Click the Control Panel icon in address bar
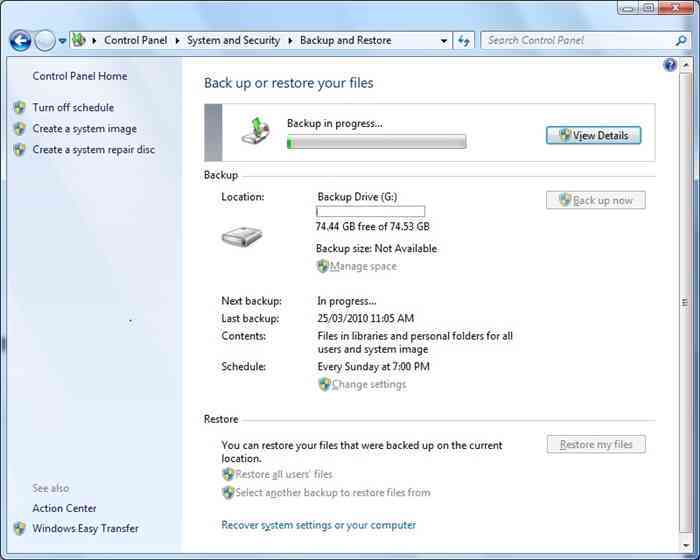This screenshot has width=700, height=560. [79, 40]
